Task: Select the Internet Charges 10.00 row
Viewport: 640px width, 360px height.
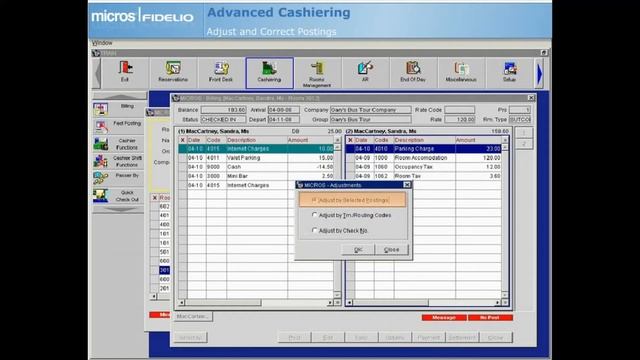Action: (x=256, y=149)
